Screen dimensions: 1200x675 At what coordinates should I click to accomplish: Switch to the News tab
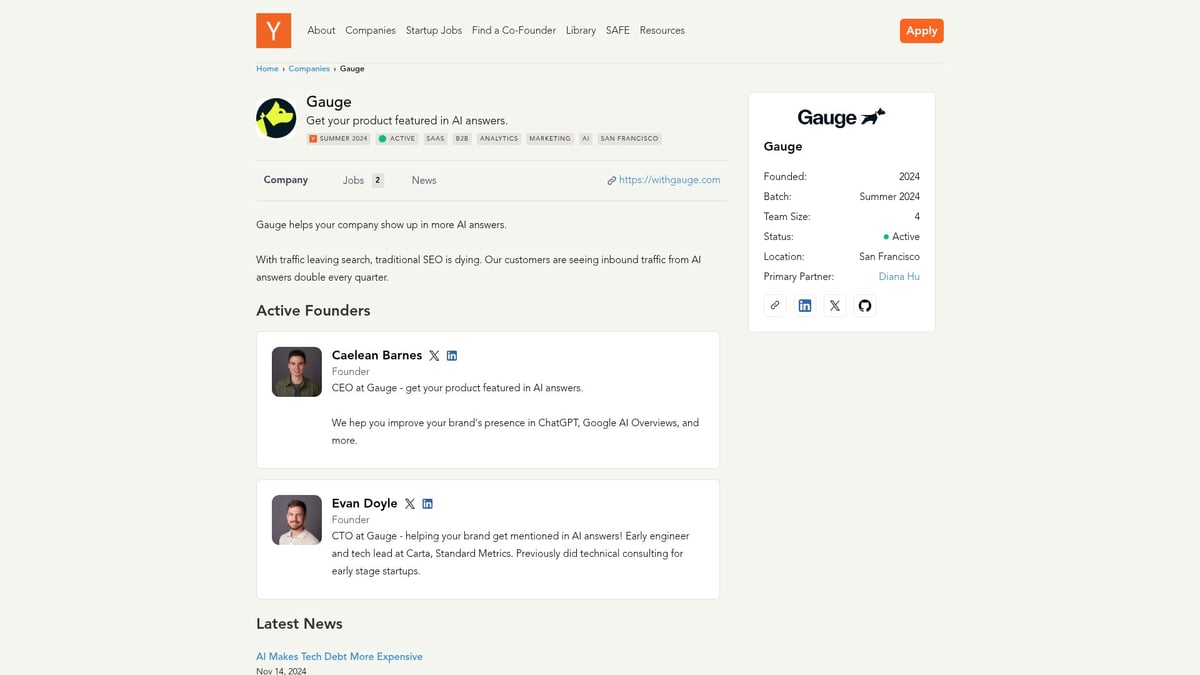click(424, 180)
